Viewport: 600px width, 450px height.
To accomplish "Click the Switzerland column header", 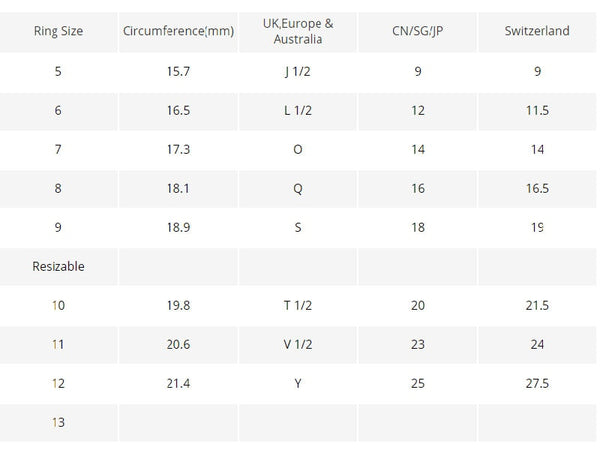I will [538, 31].
